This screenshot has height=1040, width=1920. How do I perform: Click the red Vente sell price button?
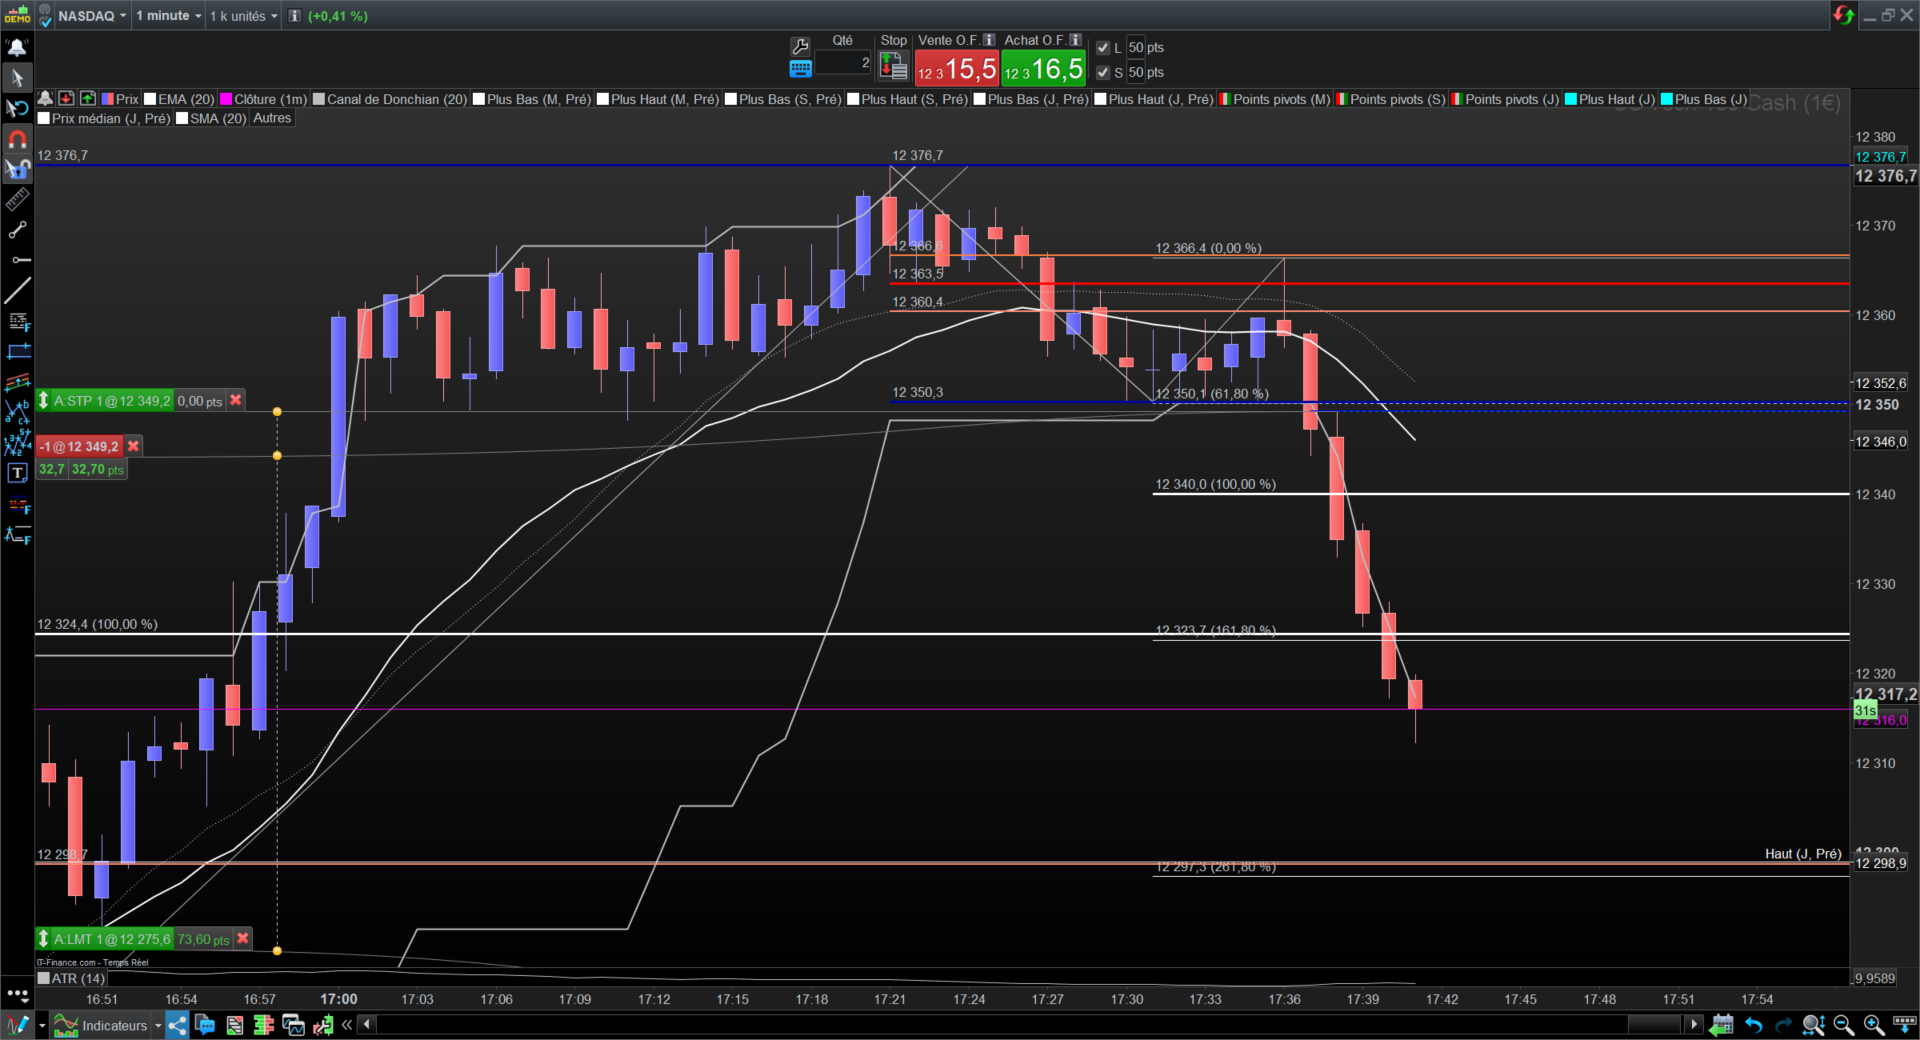click(x=956, y=68)
